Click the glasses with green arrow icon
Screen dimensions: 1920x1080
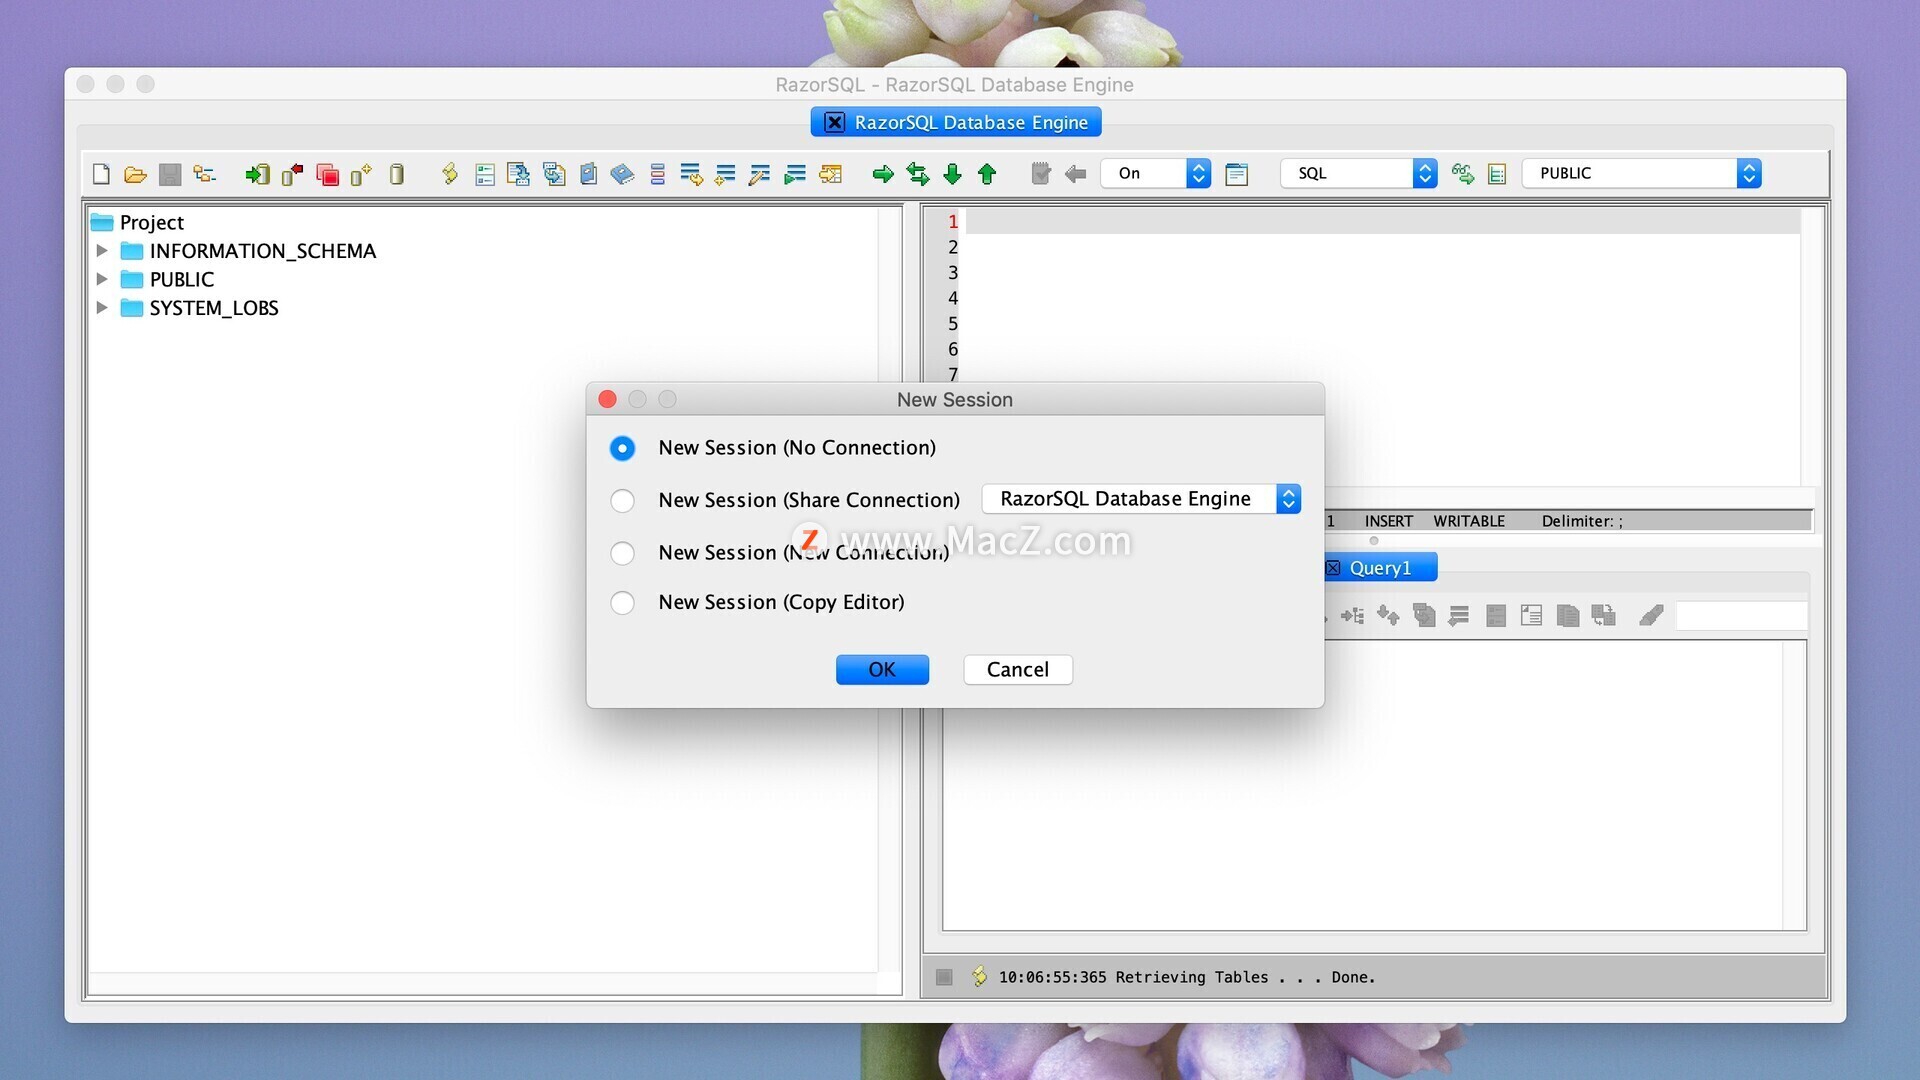1463,174
